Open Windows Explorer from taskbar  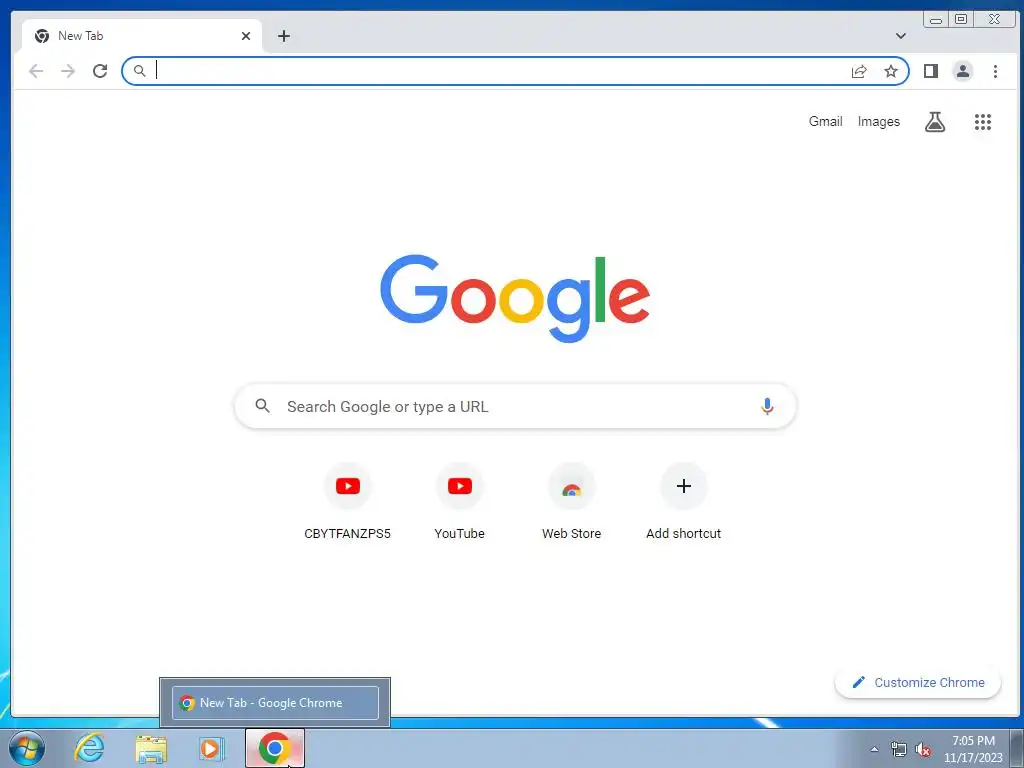tap(151, 748)
